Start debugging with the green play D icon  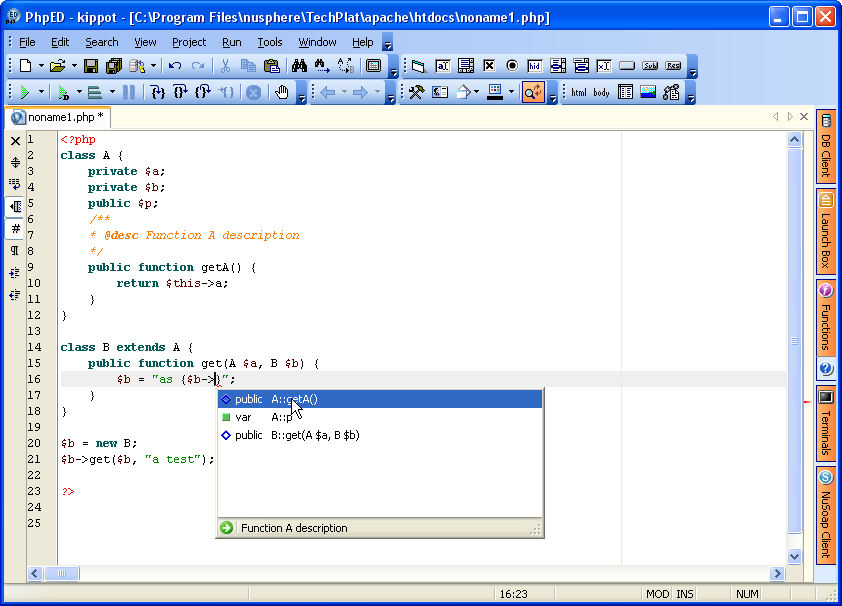pos(63,92)
